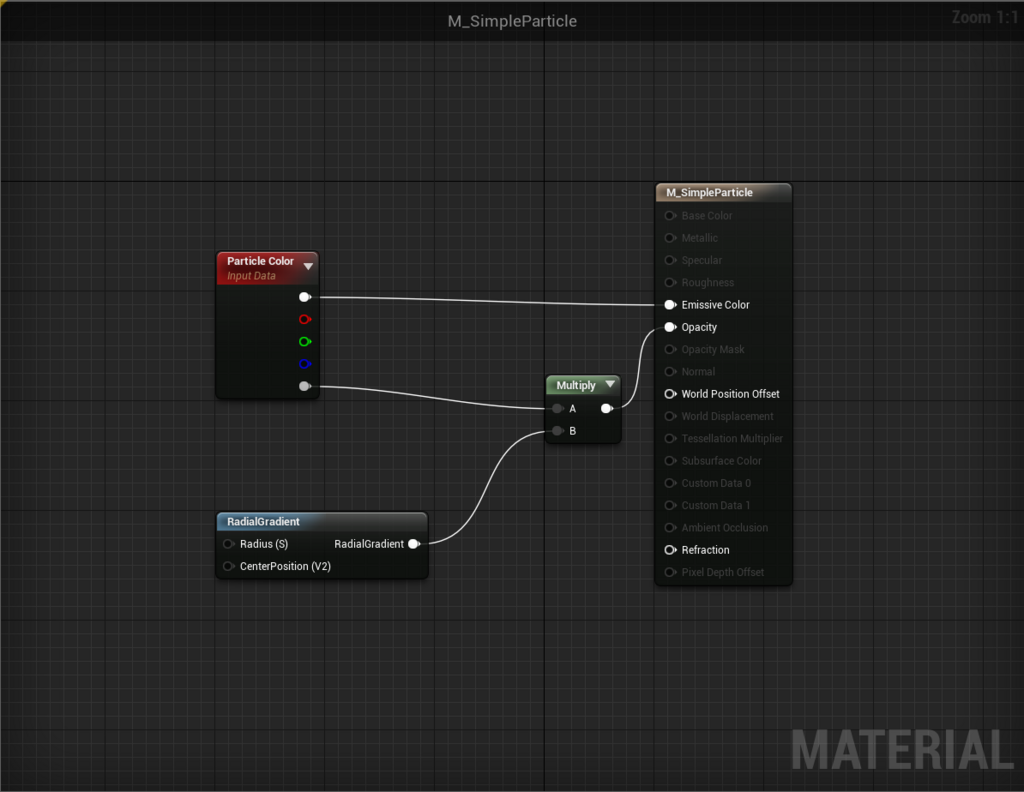
Task: Click the RadialGradient output pin
Action: tap(414, 544)
